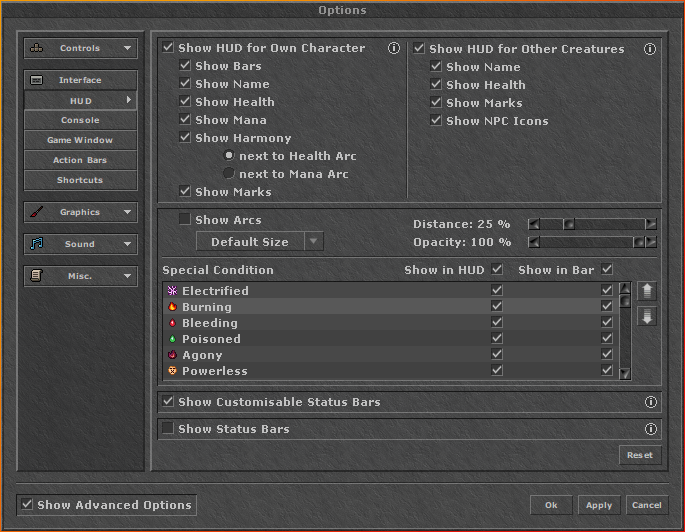Toggle Show Mana checkbox

click(185, 120)
